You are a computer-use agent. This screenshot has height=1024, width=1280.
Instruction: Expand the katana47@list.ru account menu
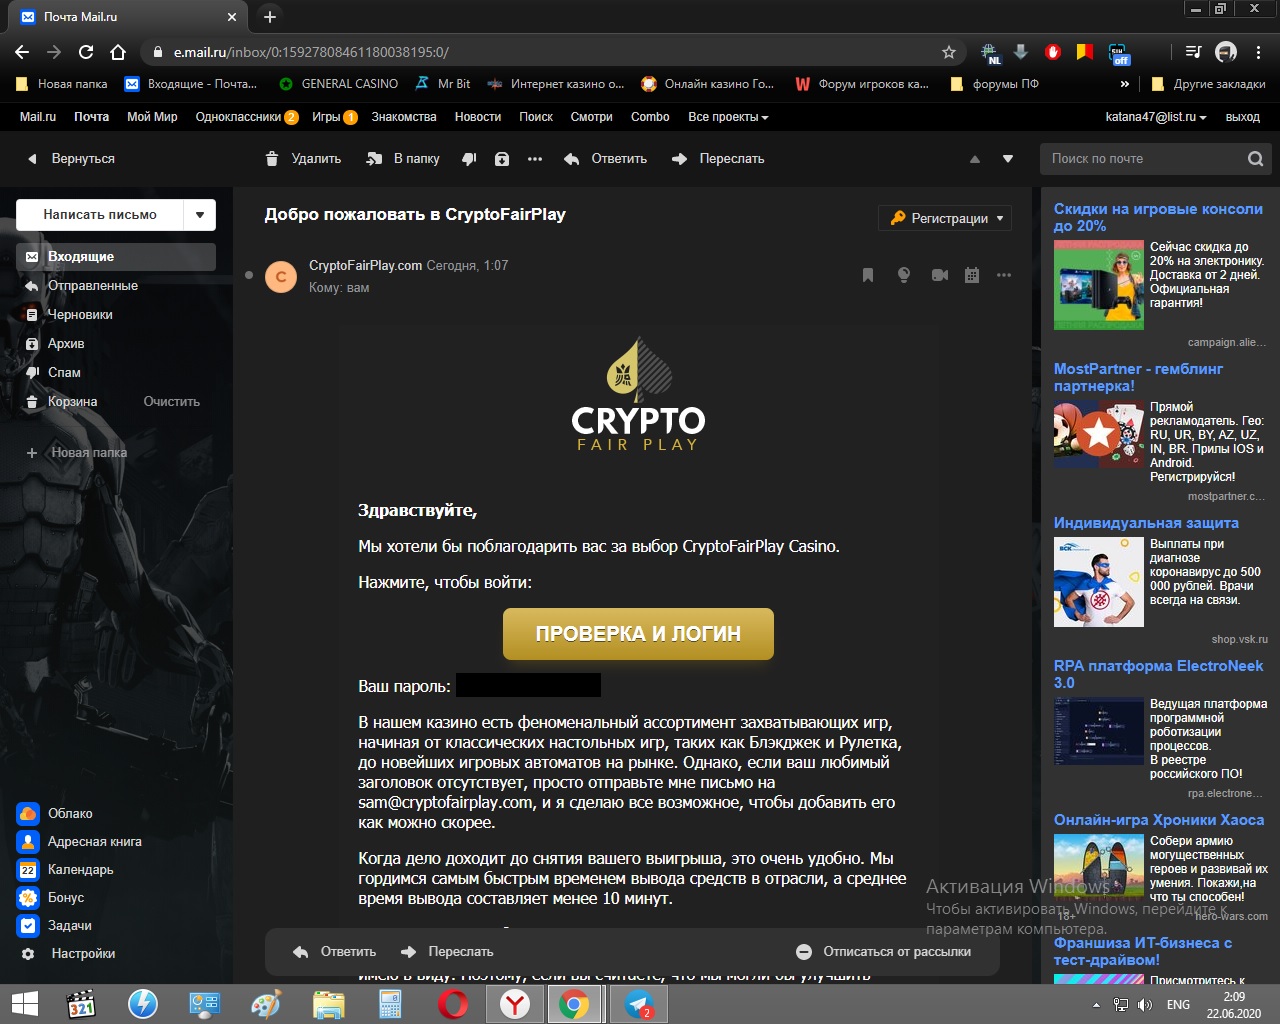pos(1156,117)
